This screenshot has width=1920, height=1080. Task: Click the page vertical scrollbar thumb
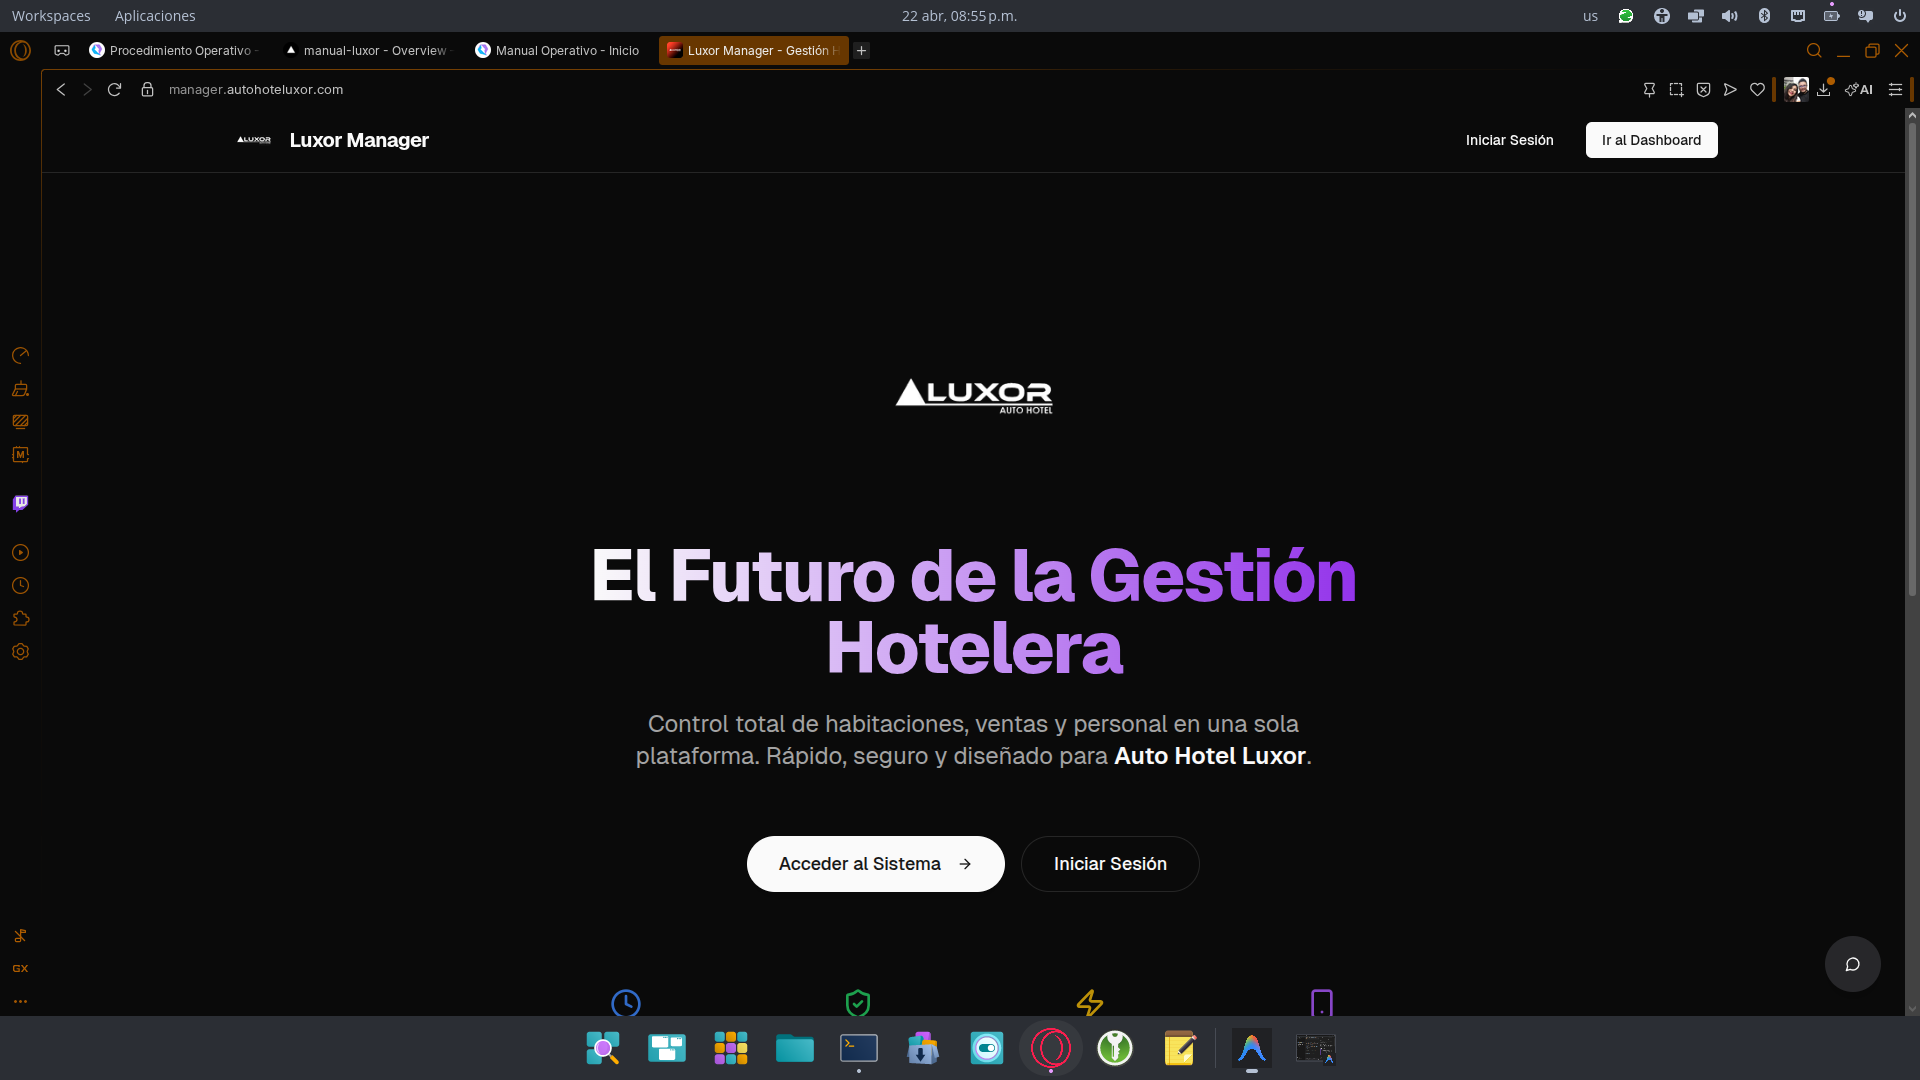(1912, 360)
